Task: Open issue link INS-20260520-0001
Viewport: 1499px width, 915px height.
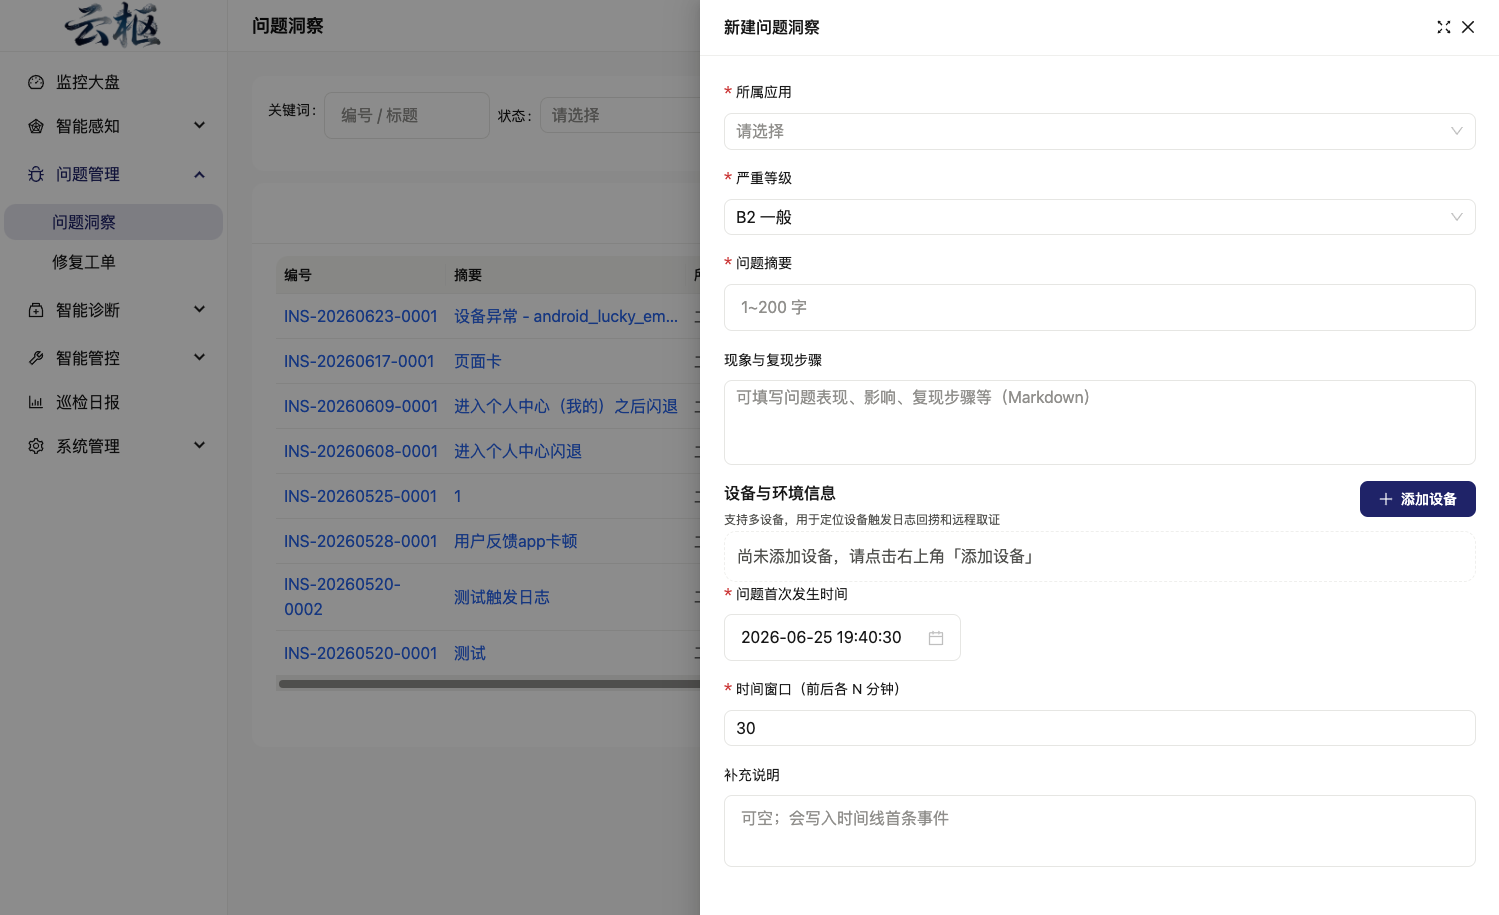Action: click(x=360, y=653)
